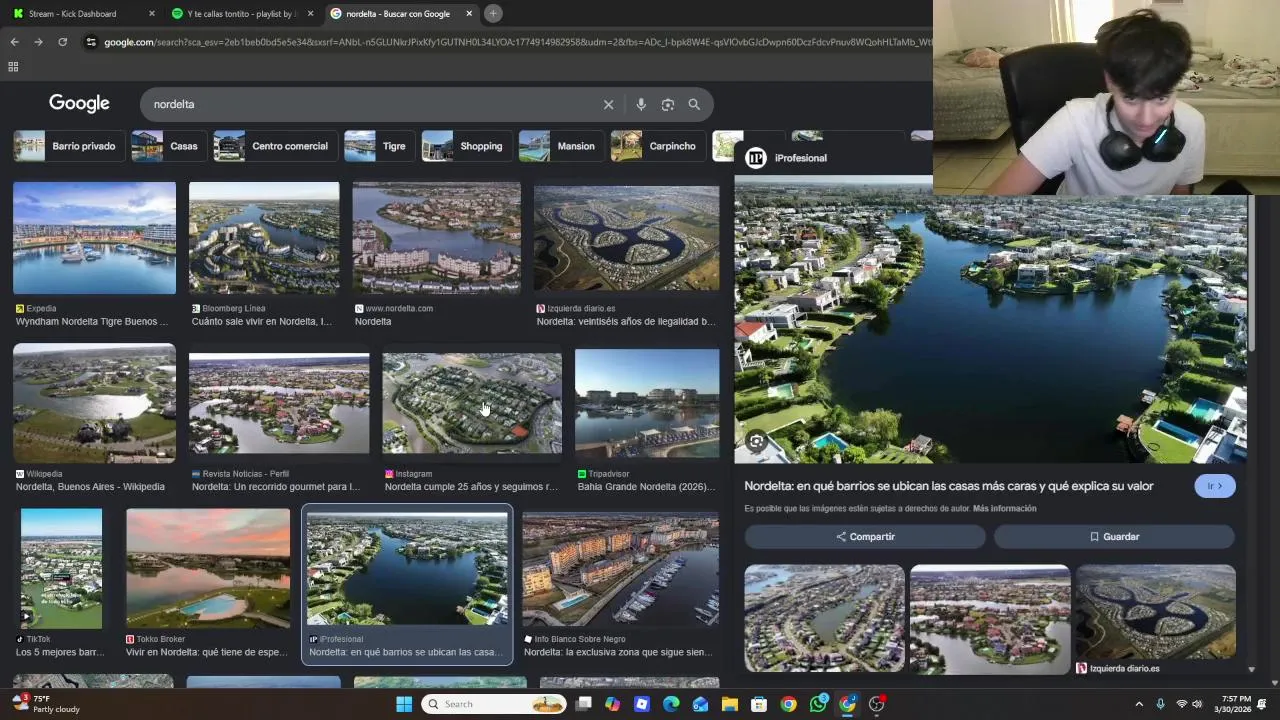Open weather widget showing 75°F Partly cloudy

click(45, 704)
